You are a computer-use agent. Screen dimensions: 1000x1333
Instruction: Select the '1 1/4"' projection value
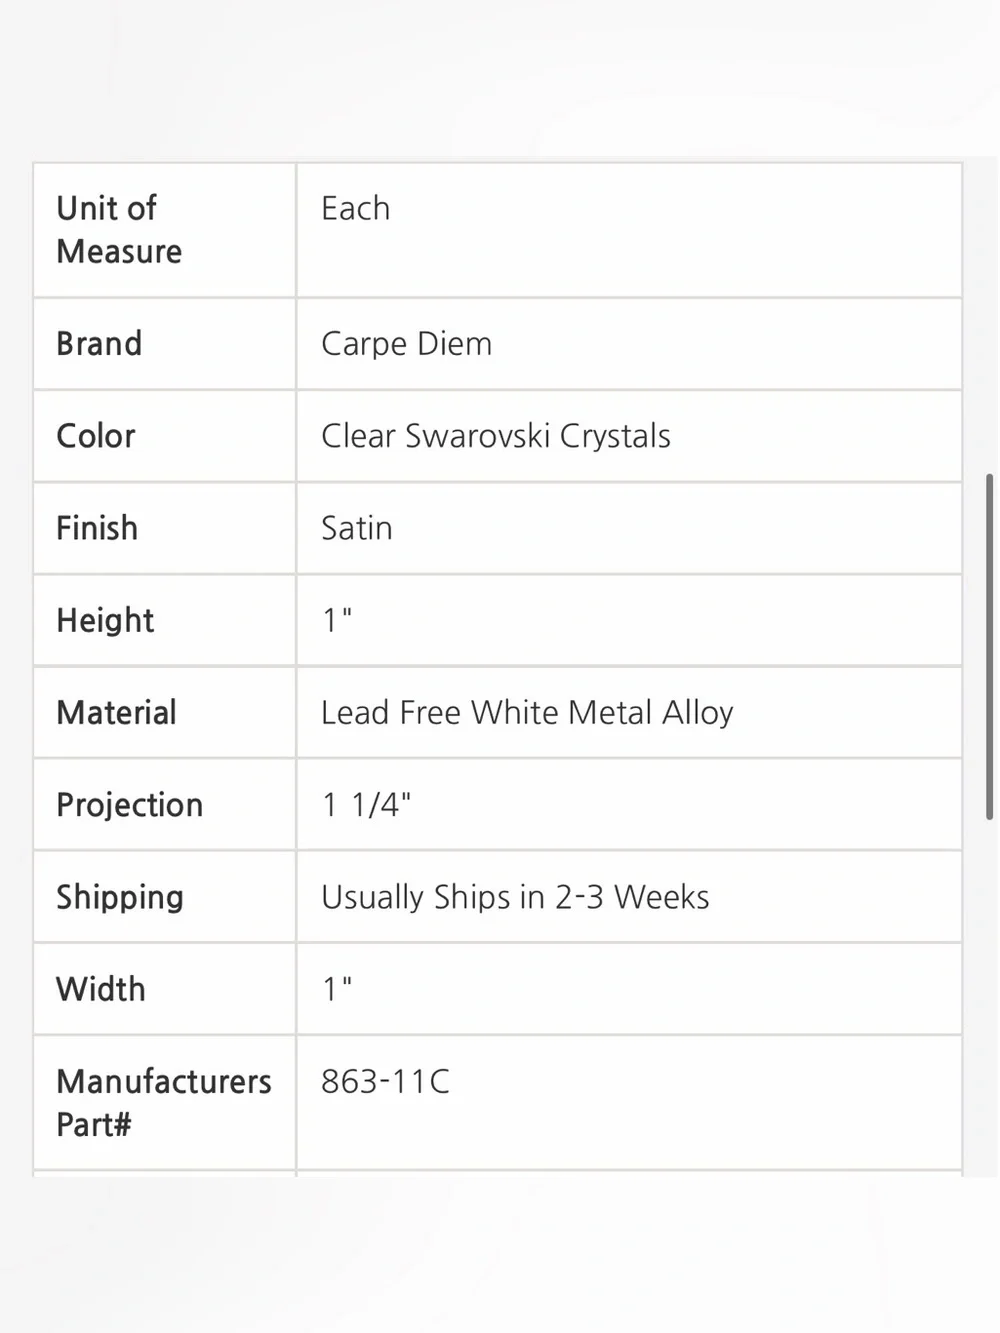[x=366, y=805]
